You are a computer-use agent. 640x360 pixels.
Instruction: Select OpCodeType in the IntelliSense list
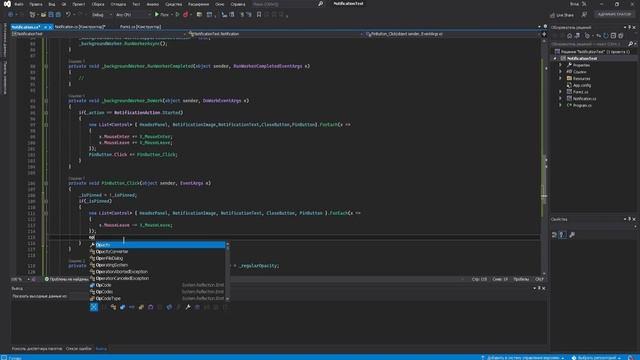[x=158, y=298]
